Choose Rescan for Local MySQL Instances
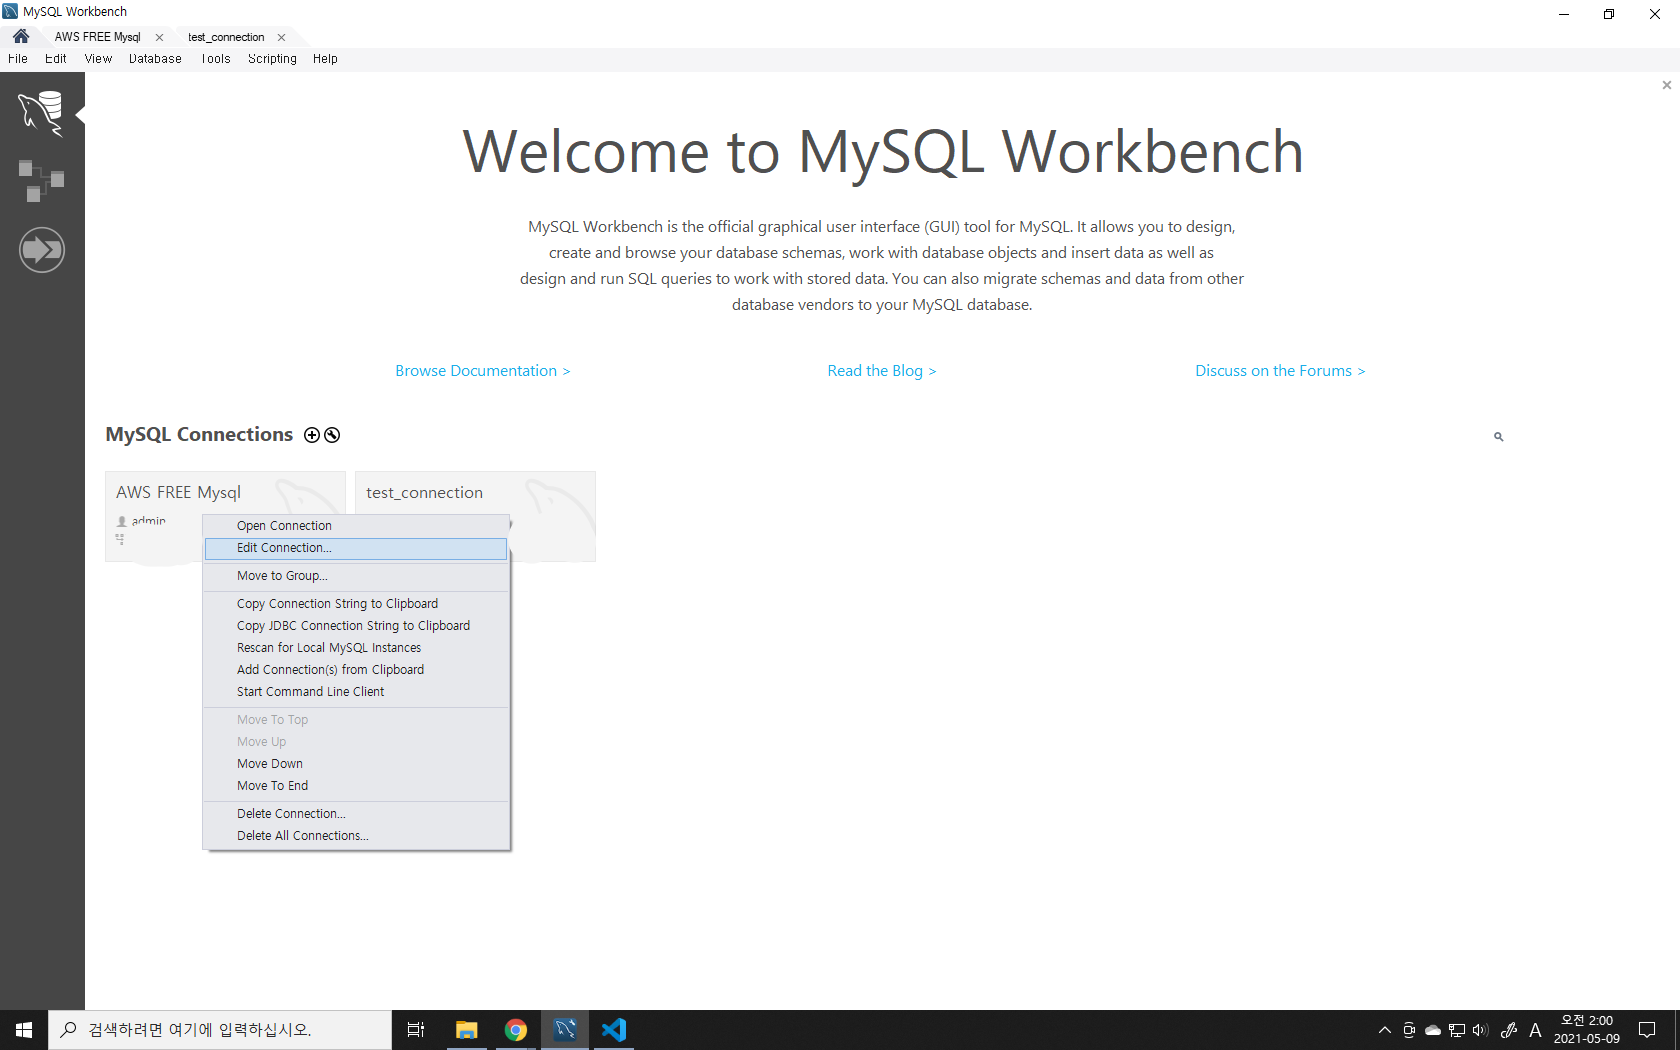 click(356, 648)
